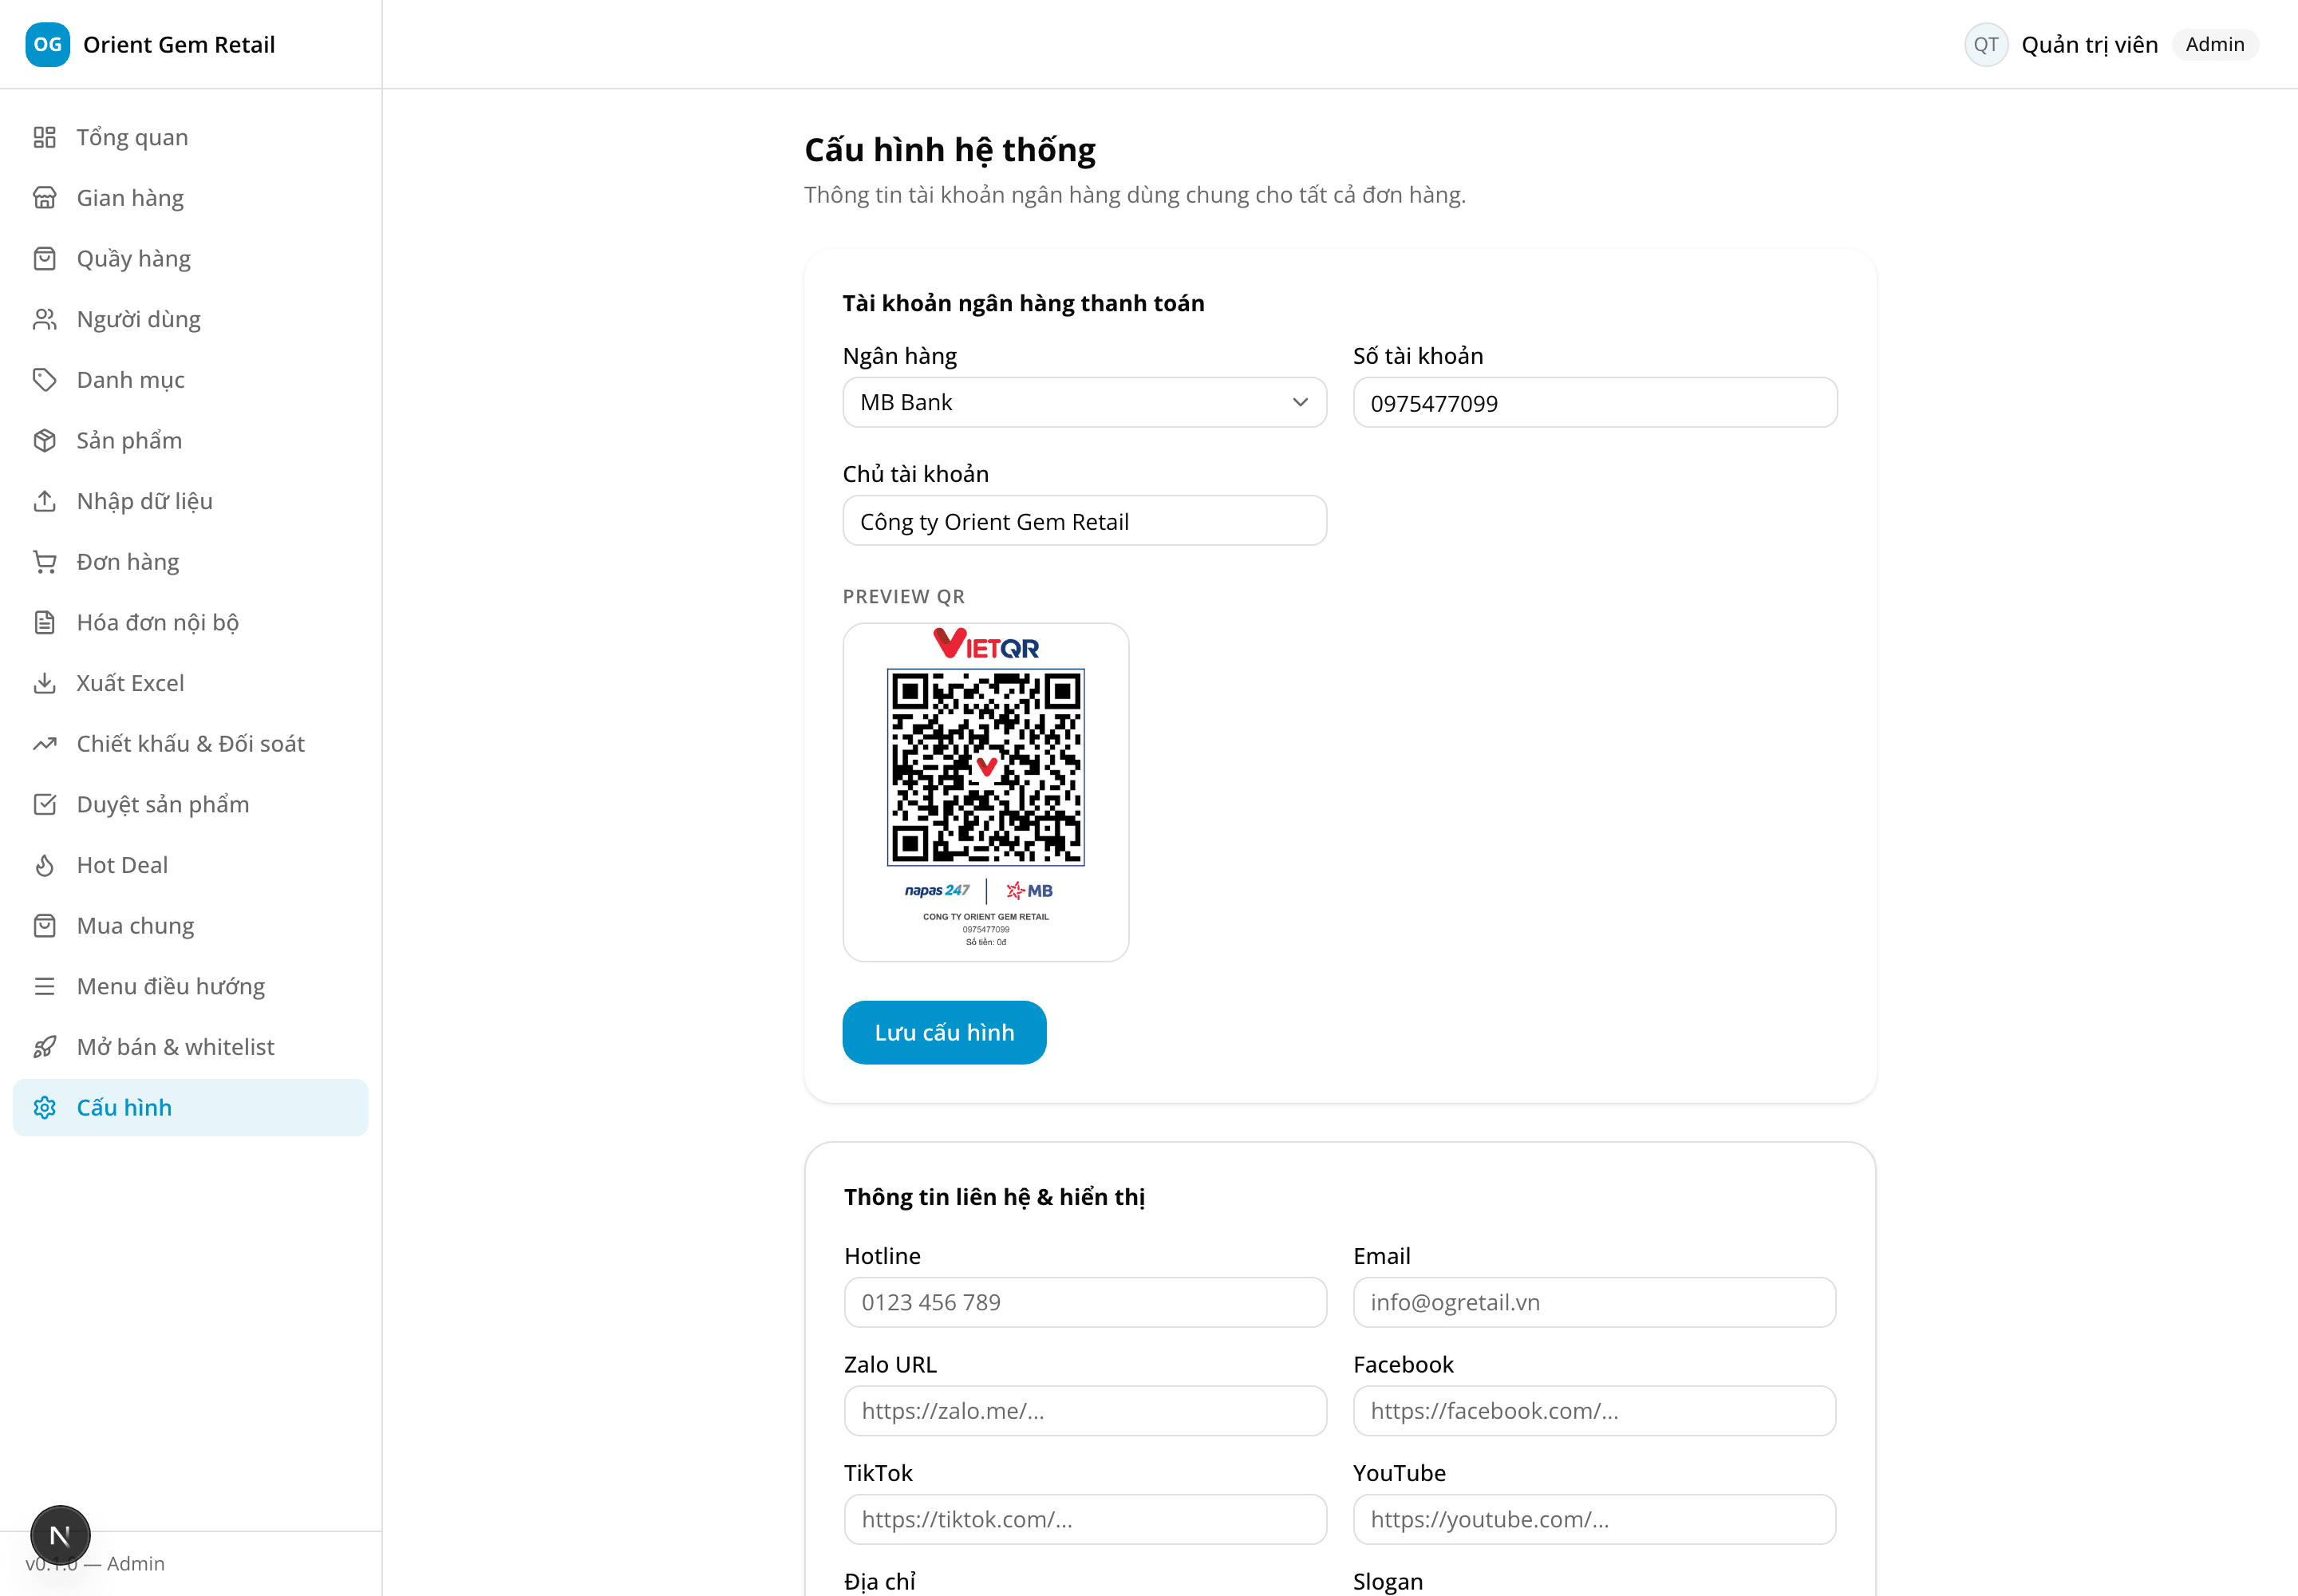Click the Quản trị viên avatar
This screenshot has height=1596, width=2298.
pyautogui.click(x=1986, y=45)
